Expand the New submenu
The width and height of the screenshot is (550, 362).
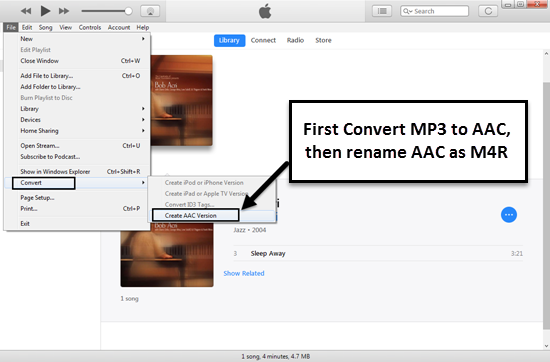pyautogui.click(x=77, y=39)
